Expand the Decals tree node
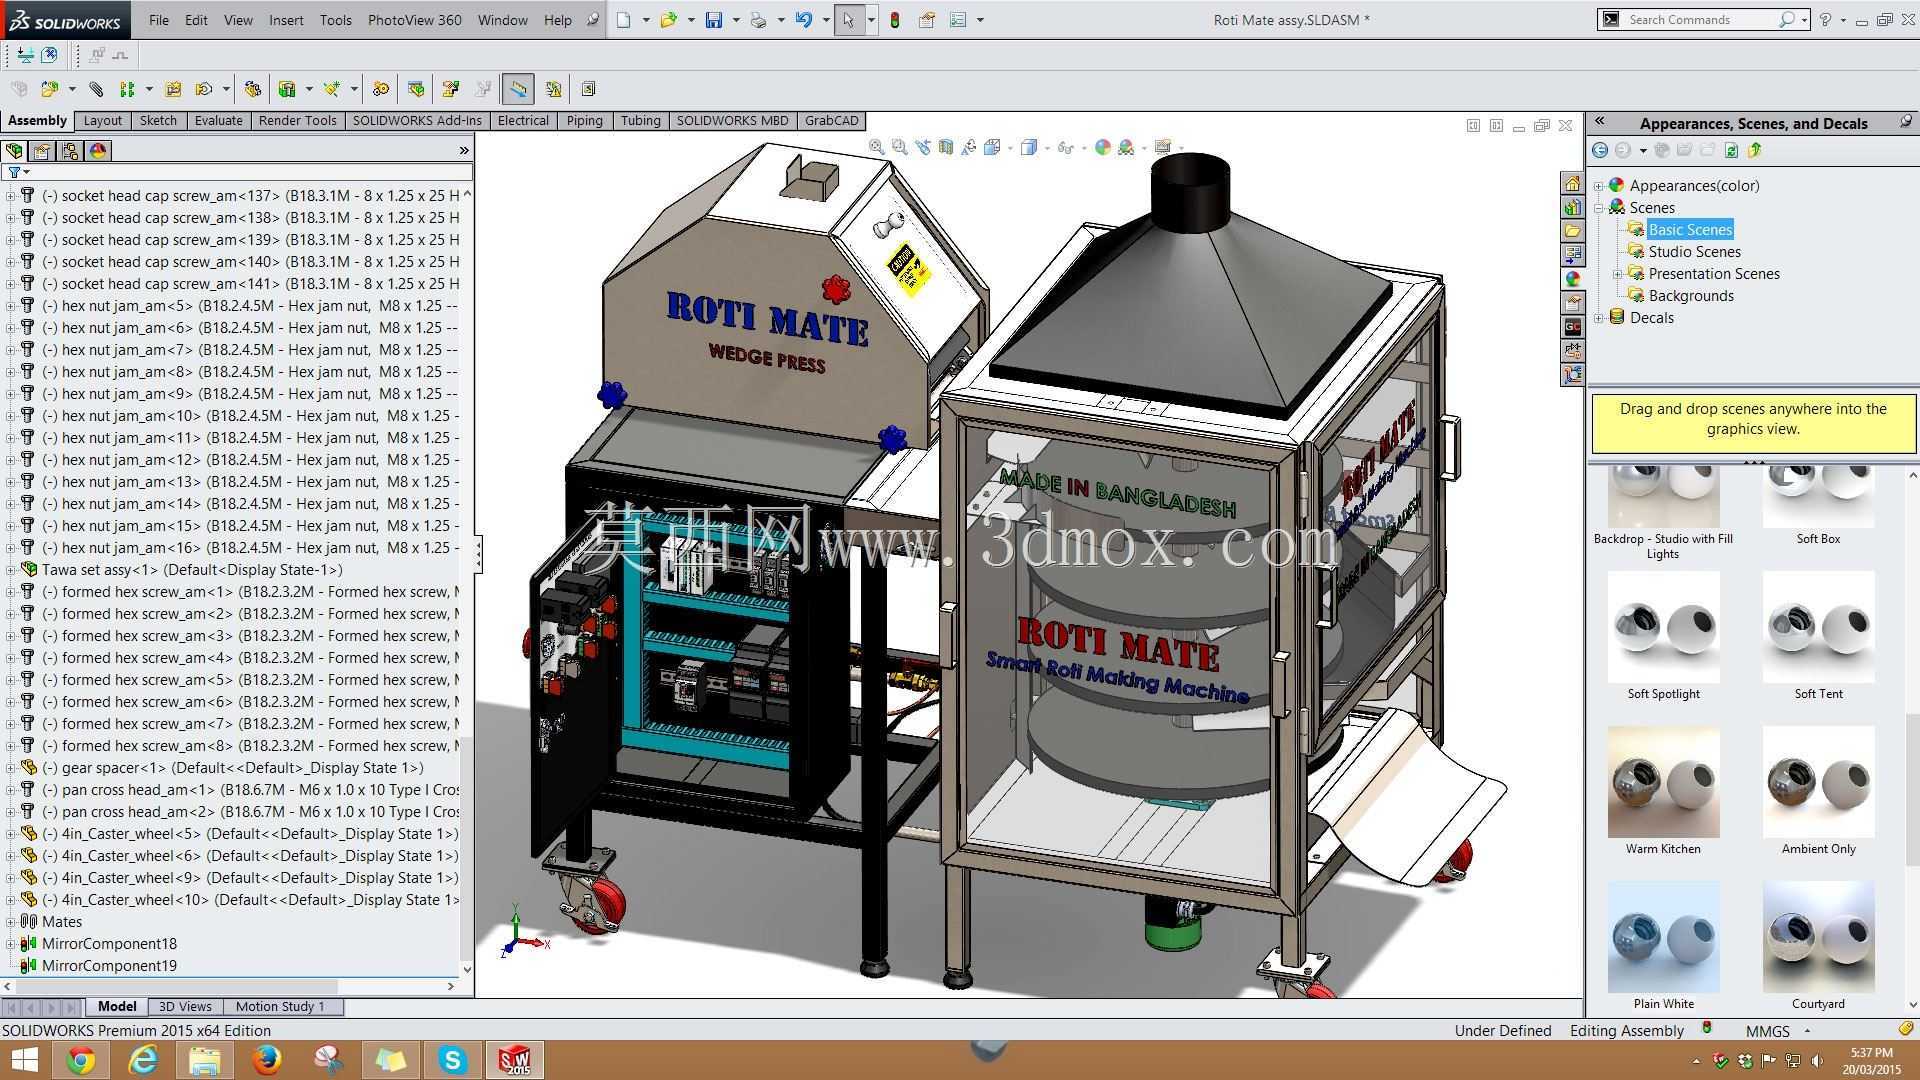 1598,318
